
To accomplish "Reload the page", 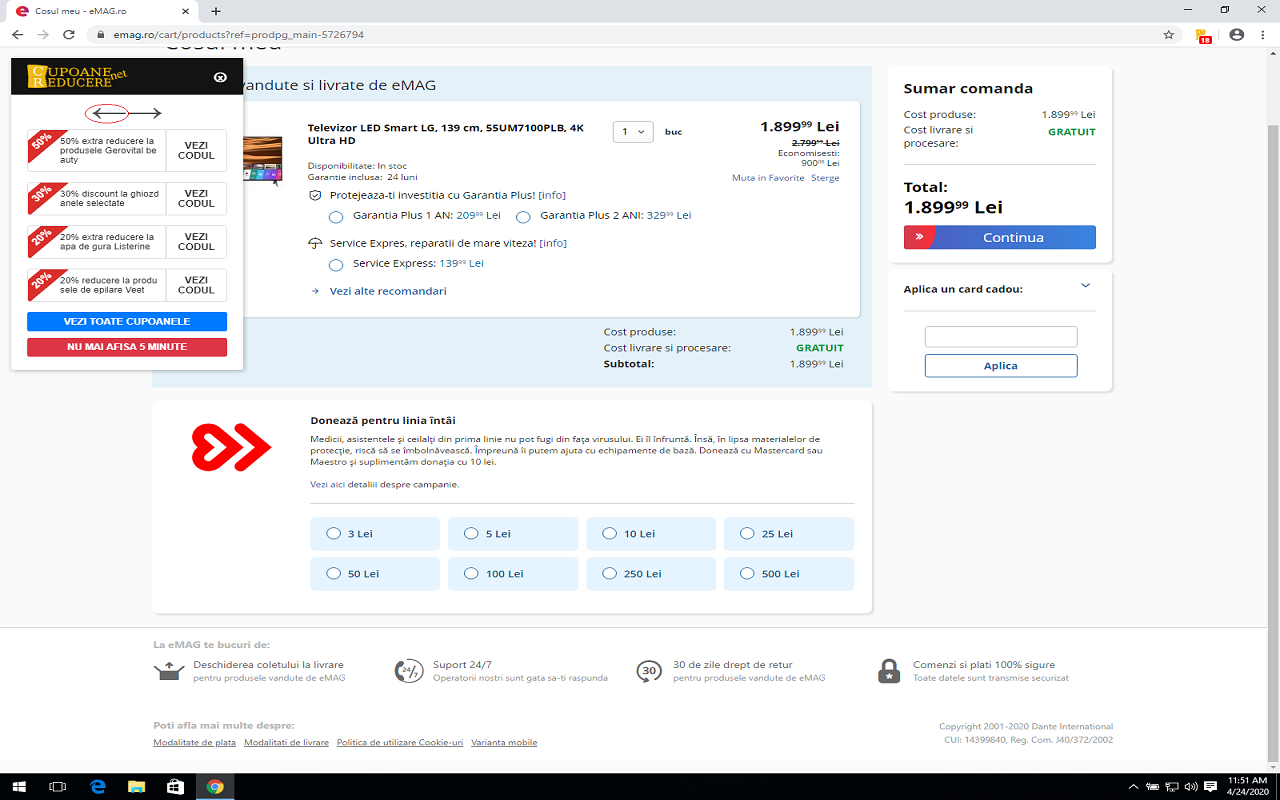I will pos(69,34).
